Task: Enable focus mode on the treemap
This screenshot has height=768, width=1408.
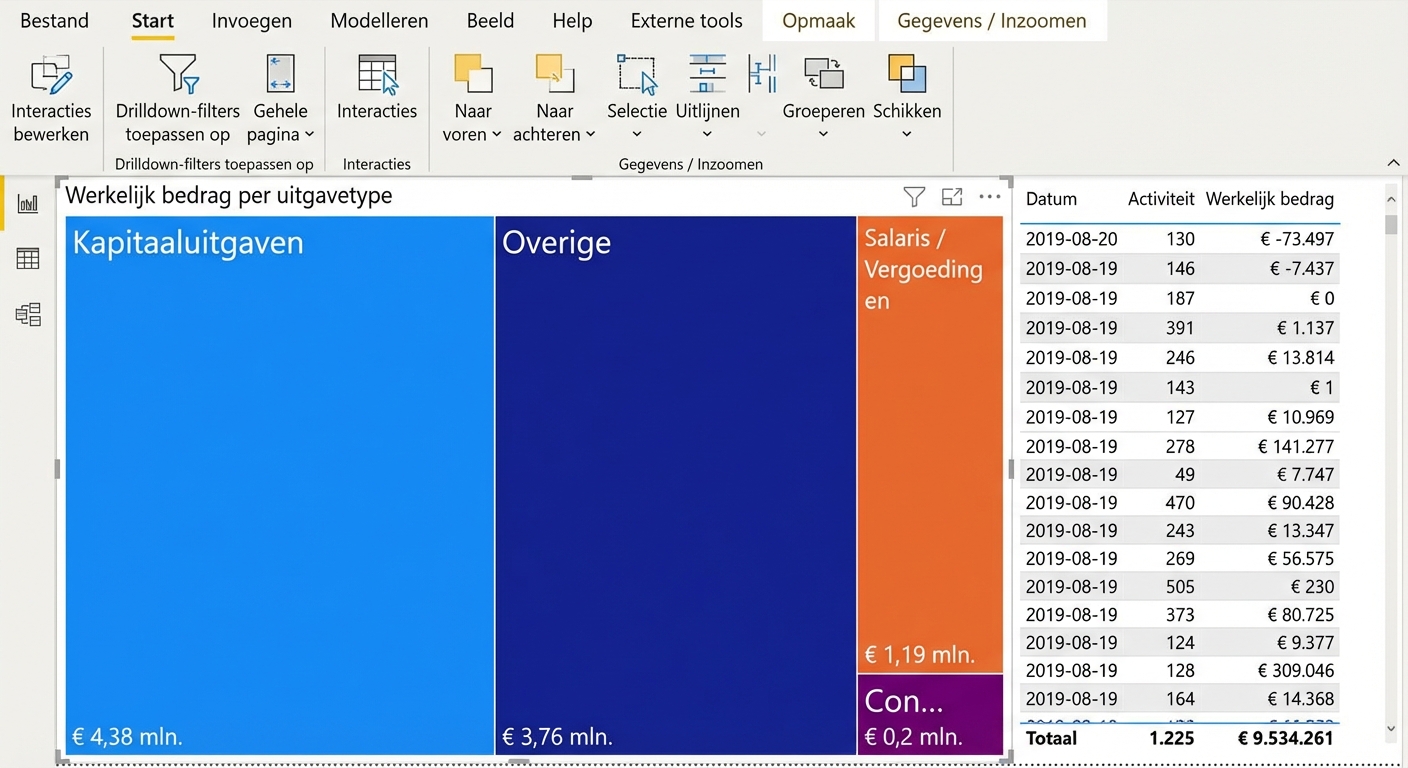Action: [952, 197]
